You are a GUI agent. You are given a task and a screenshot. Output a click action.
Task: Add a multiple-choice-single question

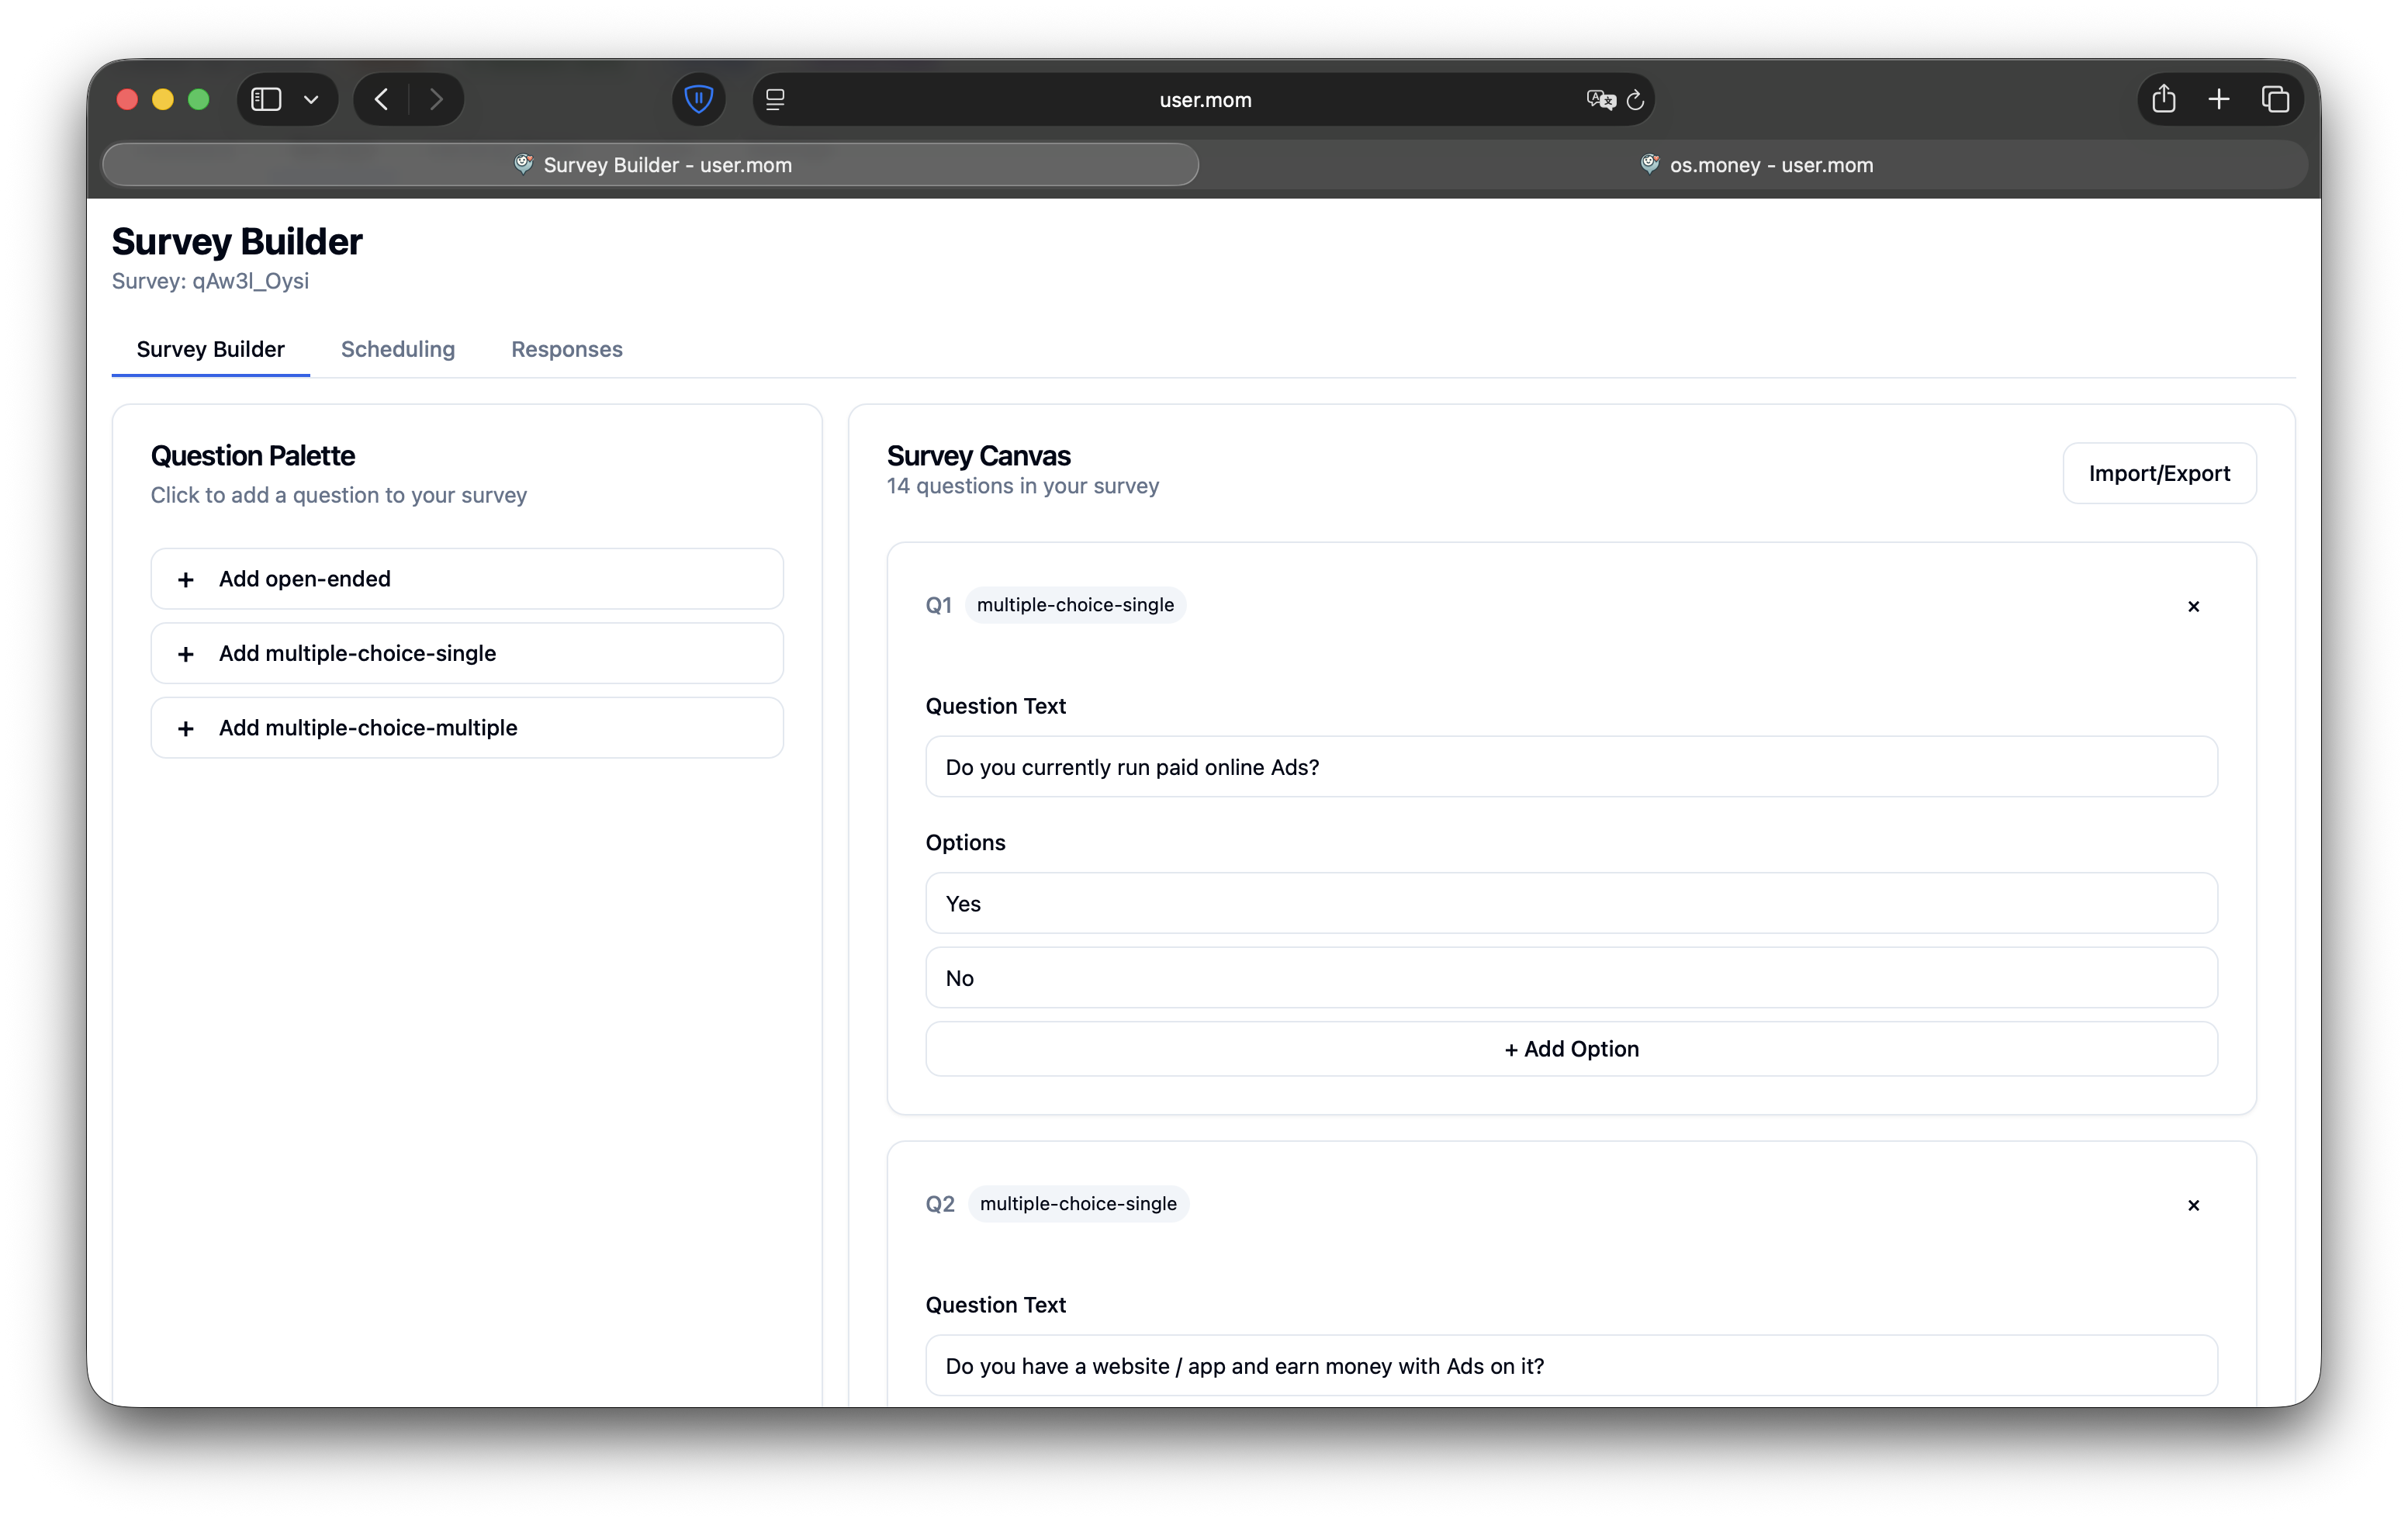[466, 653]
